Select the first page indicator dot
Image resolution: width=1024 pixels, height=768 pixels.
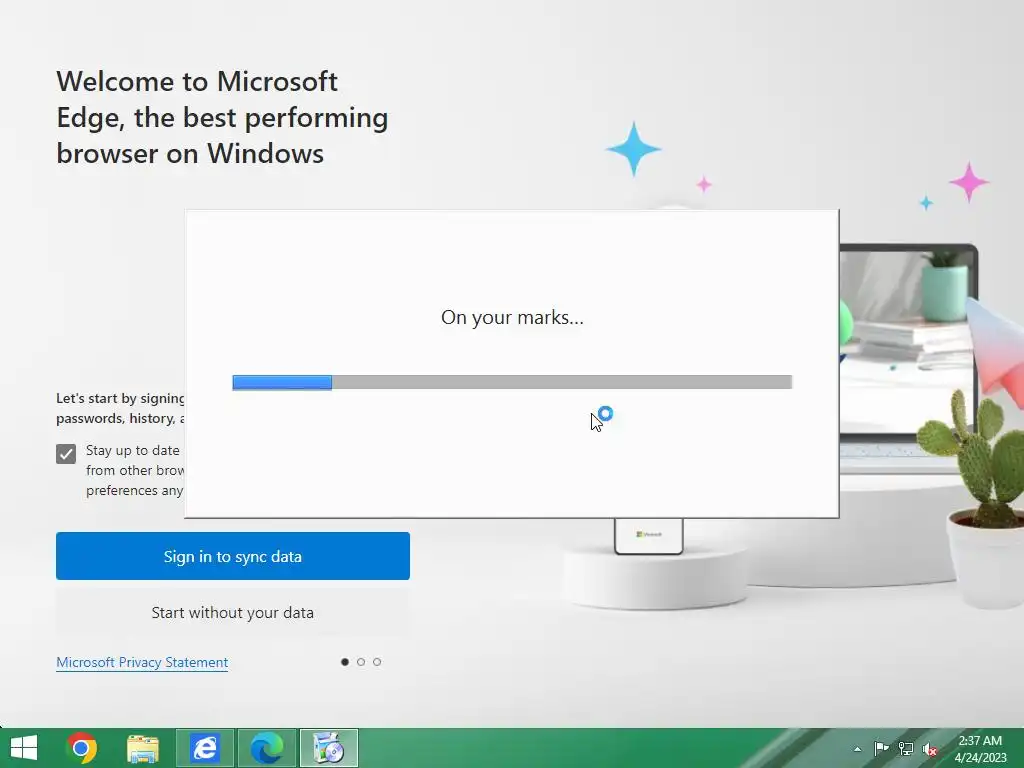(345, 662)
